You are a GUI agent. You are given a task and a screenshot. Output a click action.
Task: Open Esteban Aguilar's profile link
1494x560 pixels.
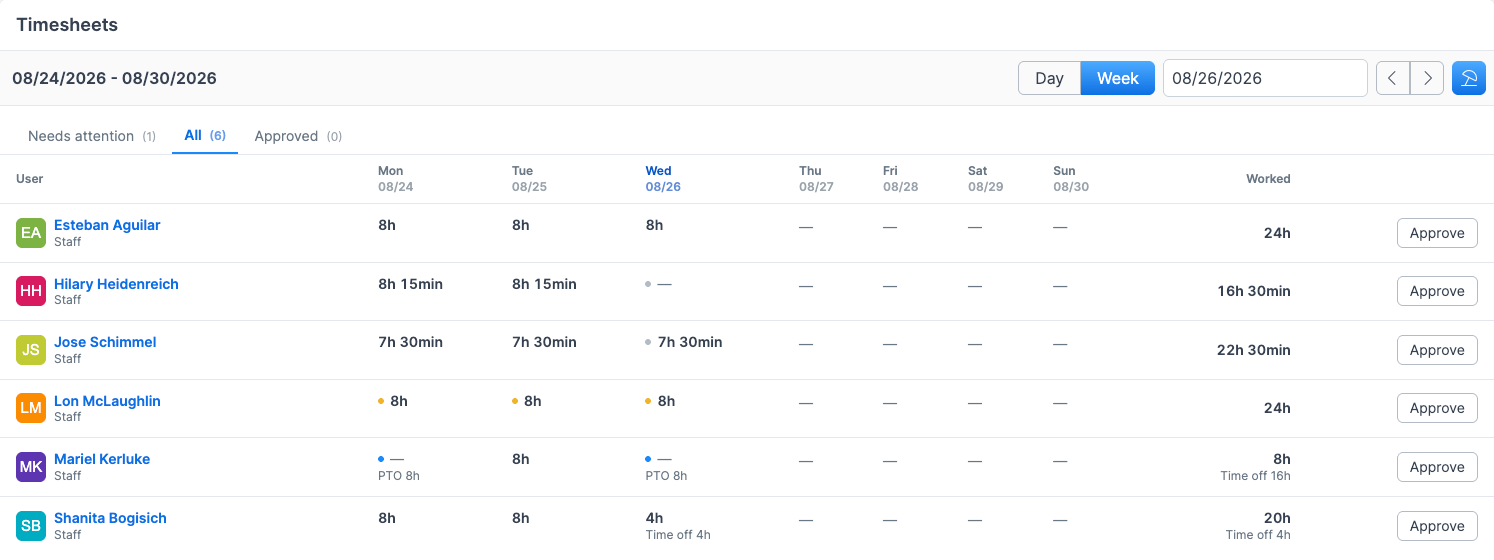pyautogui.click(x=107, y=225)
